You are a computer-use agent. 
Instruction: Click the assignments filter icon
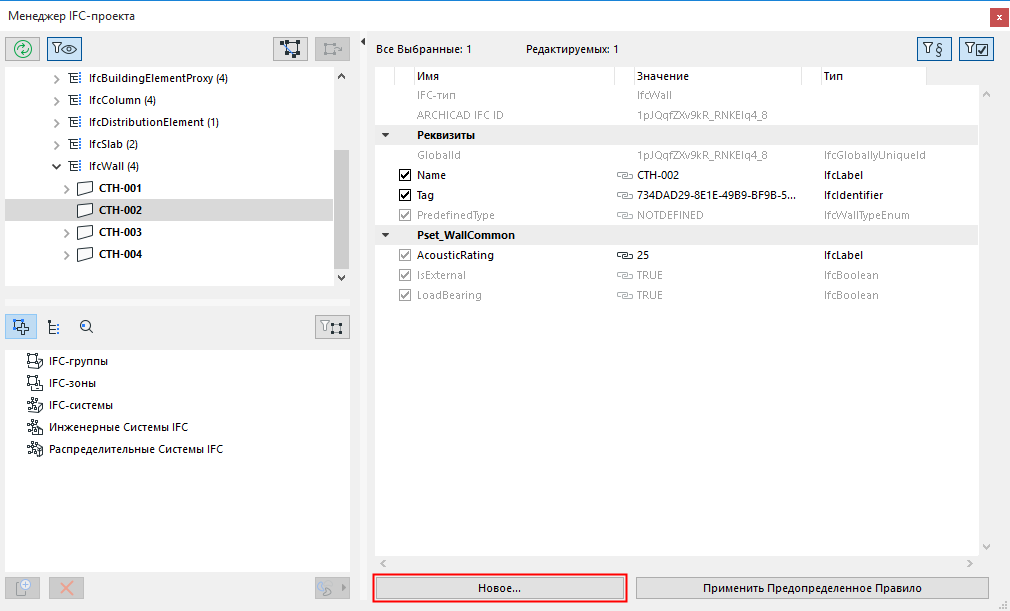331,326
